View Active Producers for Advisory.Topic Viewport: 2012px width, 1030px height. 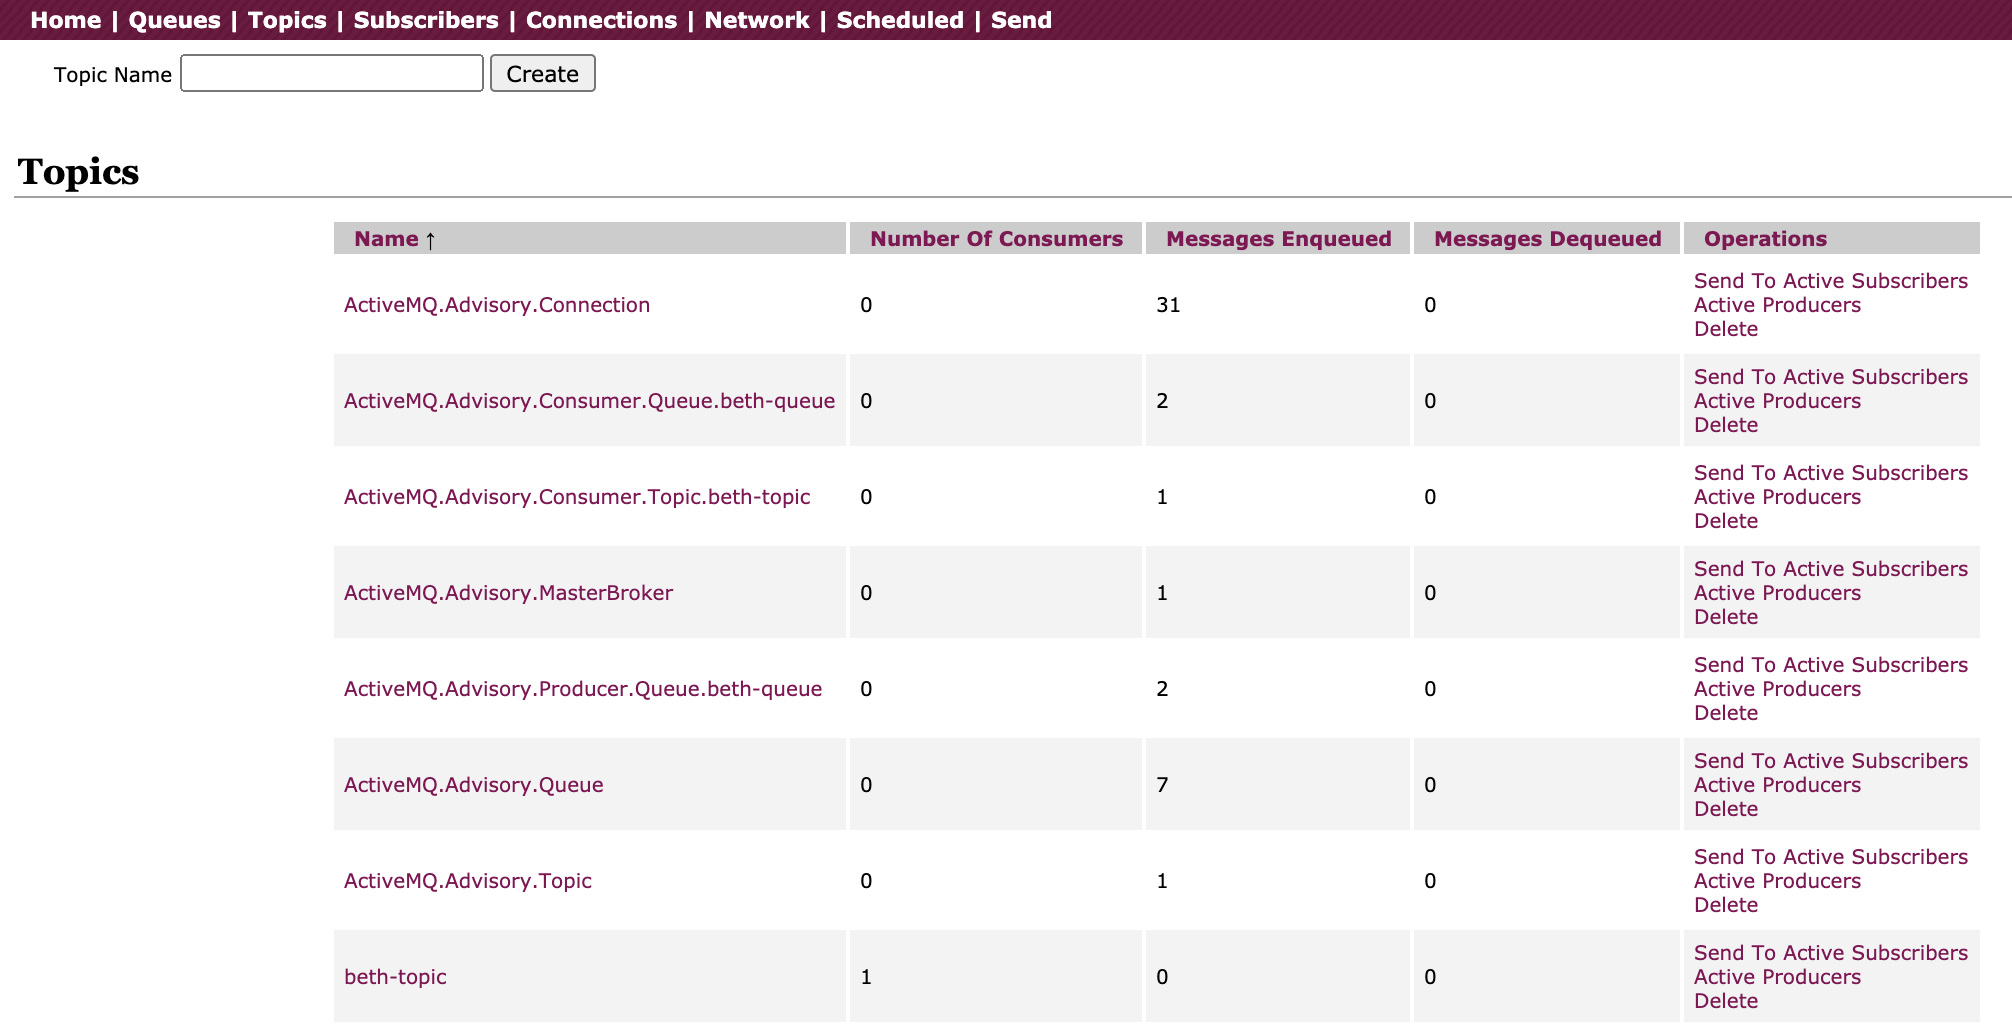1777,881
